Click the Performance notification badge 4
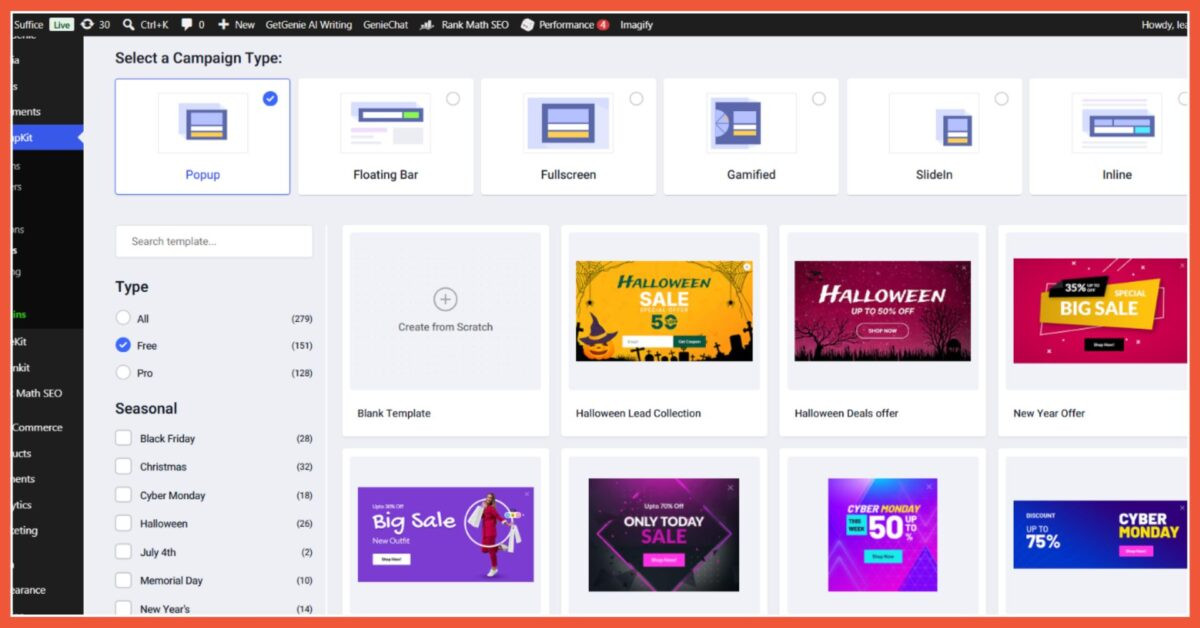 pos(603,24)
